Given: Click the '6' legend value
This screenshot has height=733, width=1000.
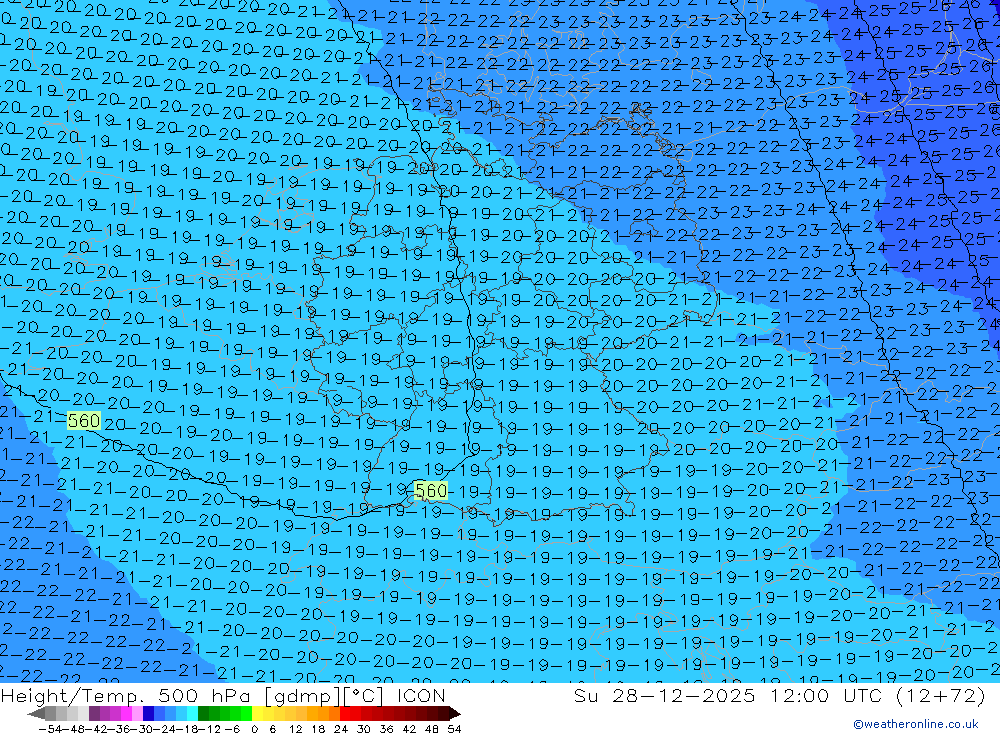Looking at the screenshot, I should [x=272, y=729].
